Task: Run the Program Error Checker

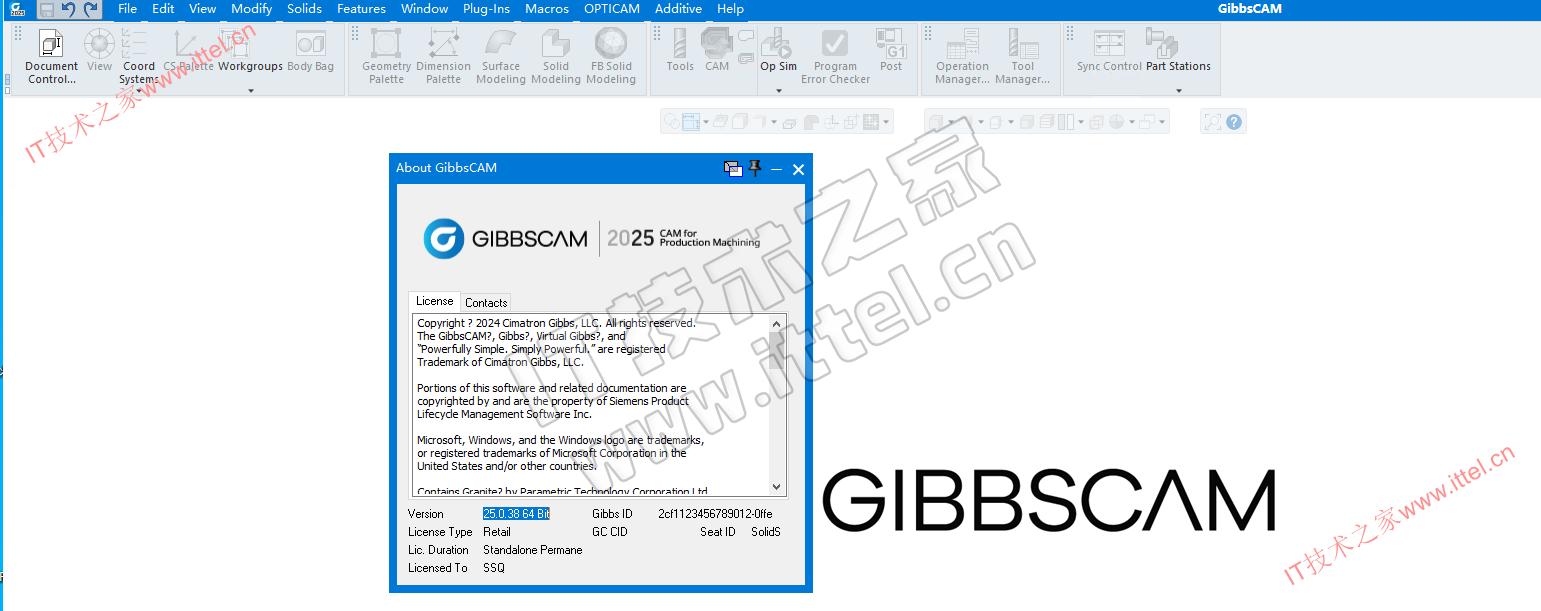Action: 835,57
